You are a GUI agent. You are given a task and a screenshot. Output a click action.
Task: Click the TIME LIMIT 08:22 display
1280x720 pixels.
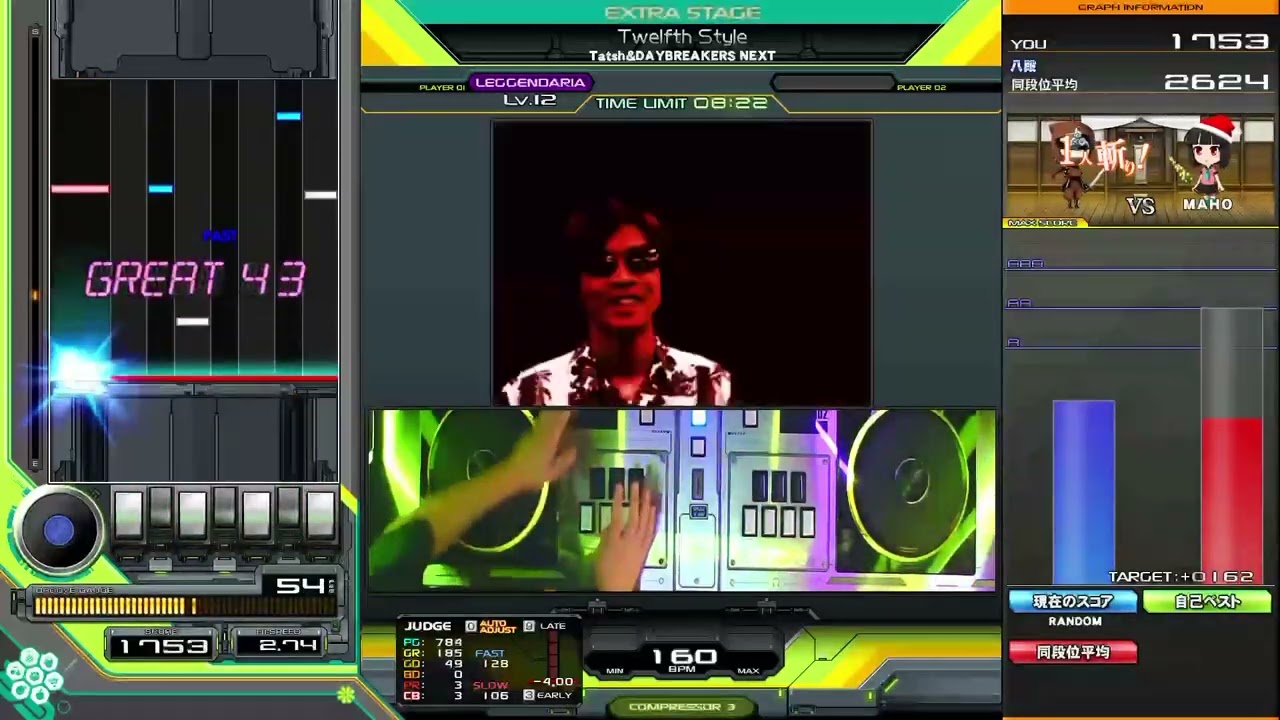(x=682, y=103)
